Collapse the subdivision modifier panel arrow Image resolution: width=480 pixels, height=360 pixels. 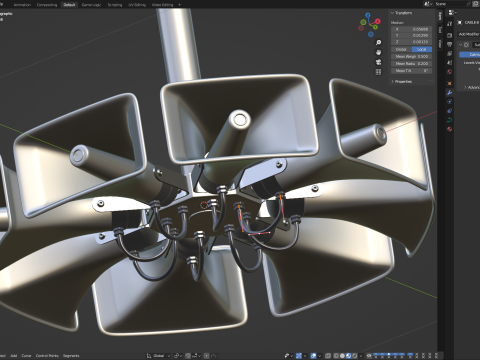461,45
